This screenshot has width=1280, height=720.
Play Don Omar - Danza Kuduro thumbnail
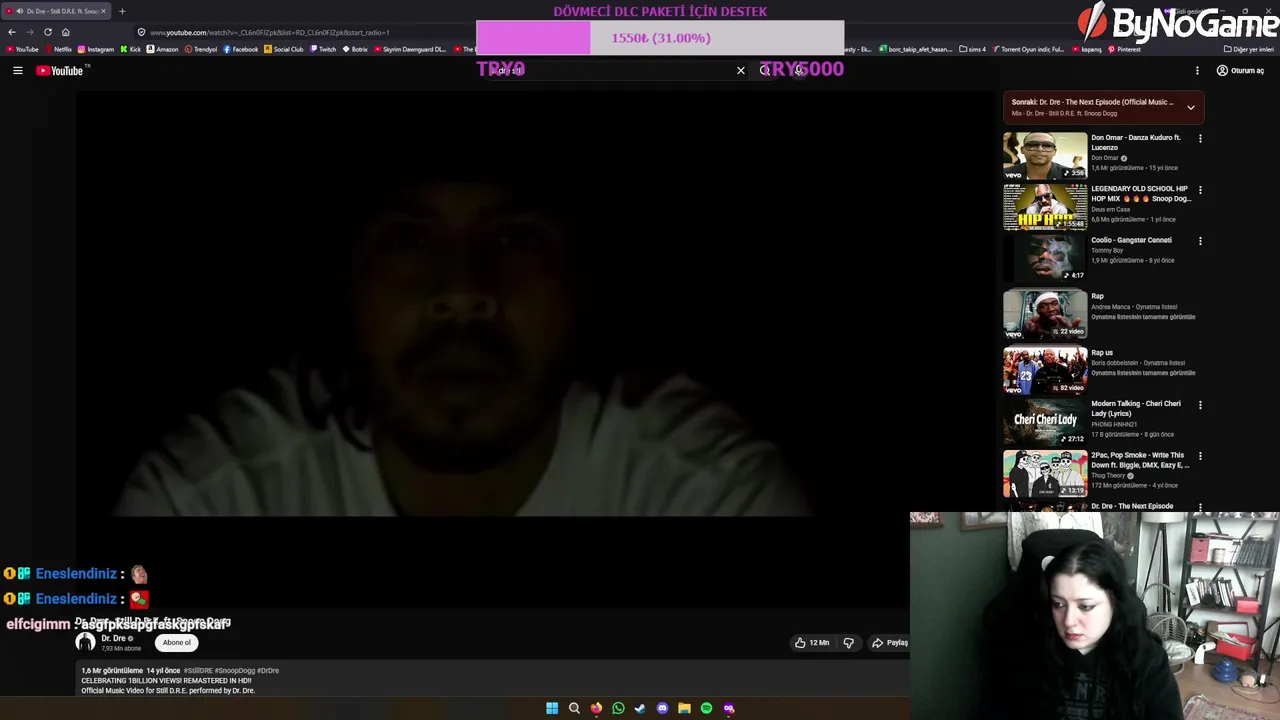pos(1045,156)
